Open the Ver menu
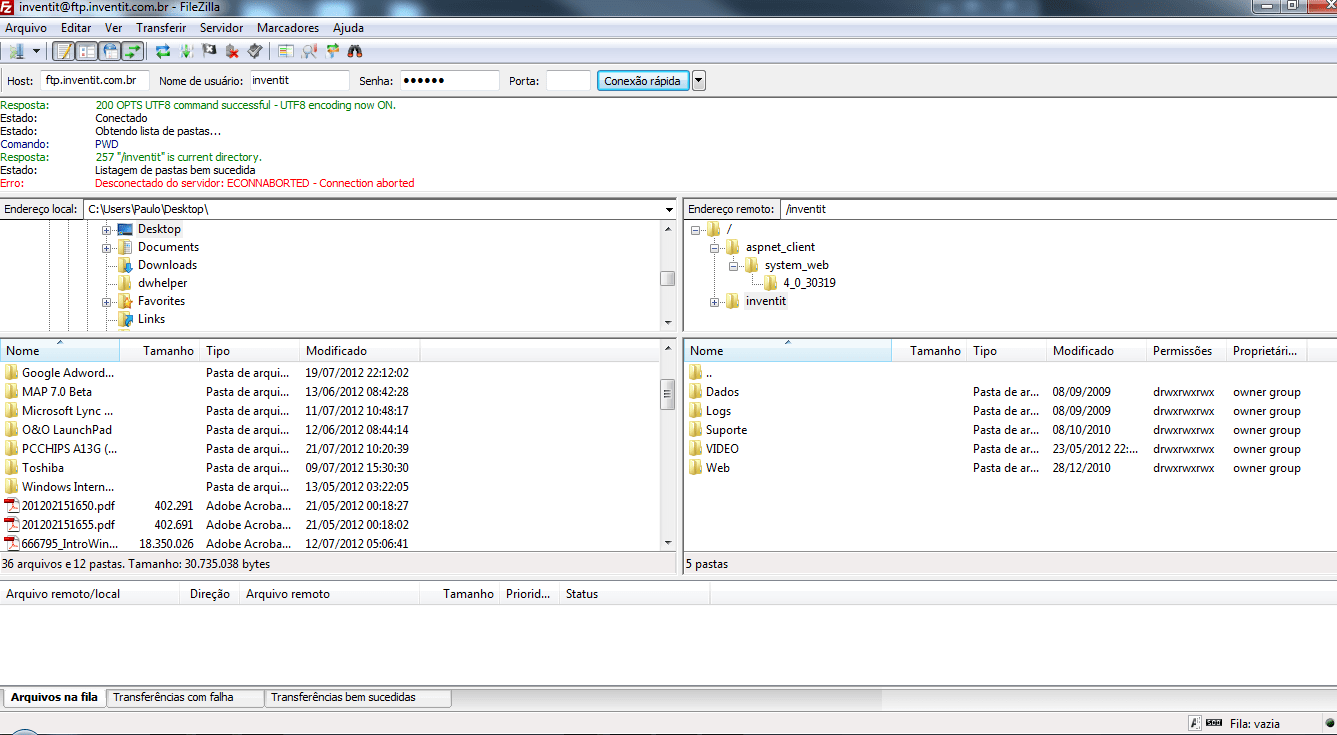 [x=114, y=28]
